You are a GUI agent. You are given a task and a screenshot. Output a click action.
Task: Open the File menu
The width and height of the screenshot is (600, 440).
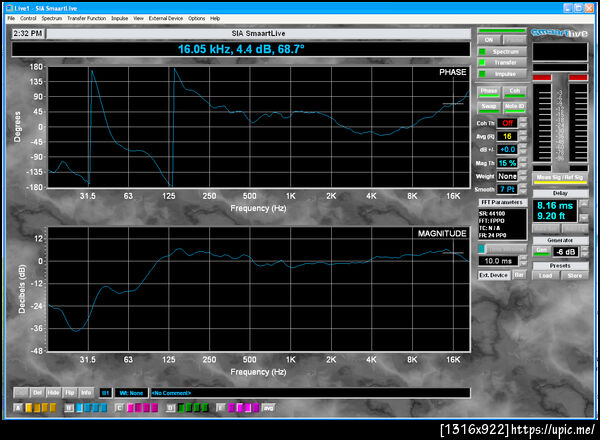tap(11, 18)
